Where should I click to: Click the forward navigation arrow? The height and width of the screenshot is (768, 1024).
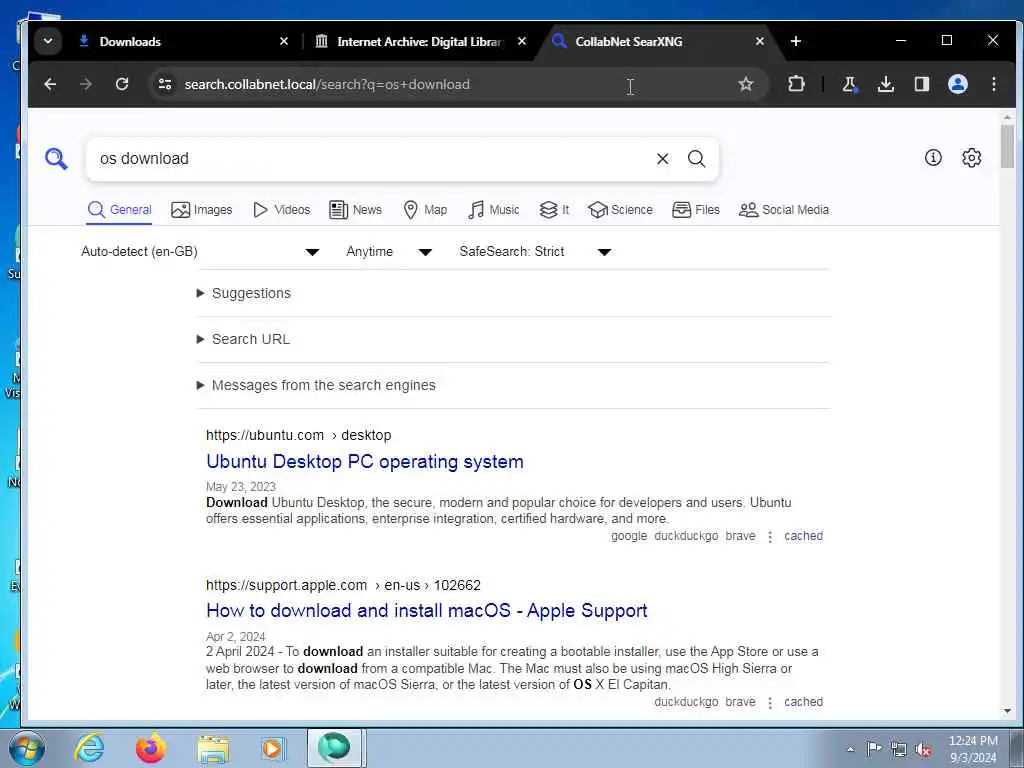coord(86,84)
